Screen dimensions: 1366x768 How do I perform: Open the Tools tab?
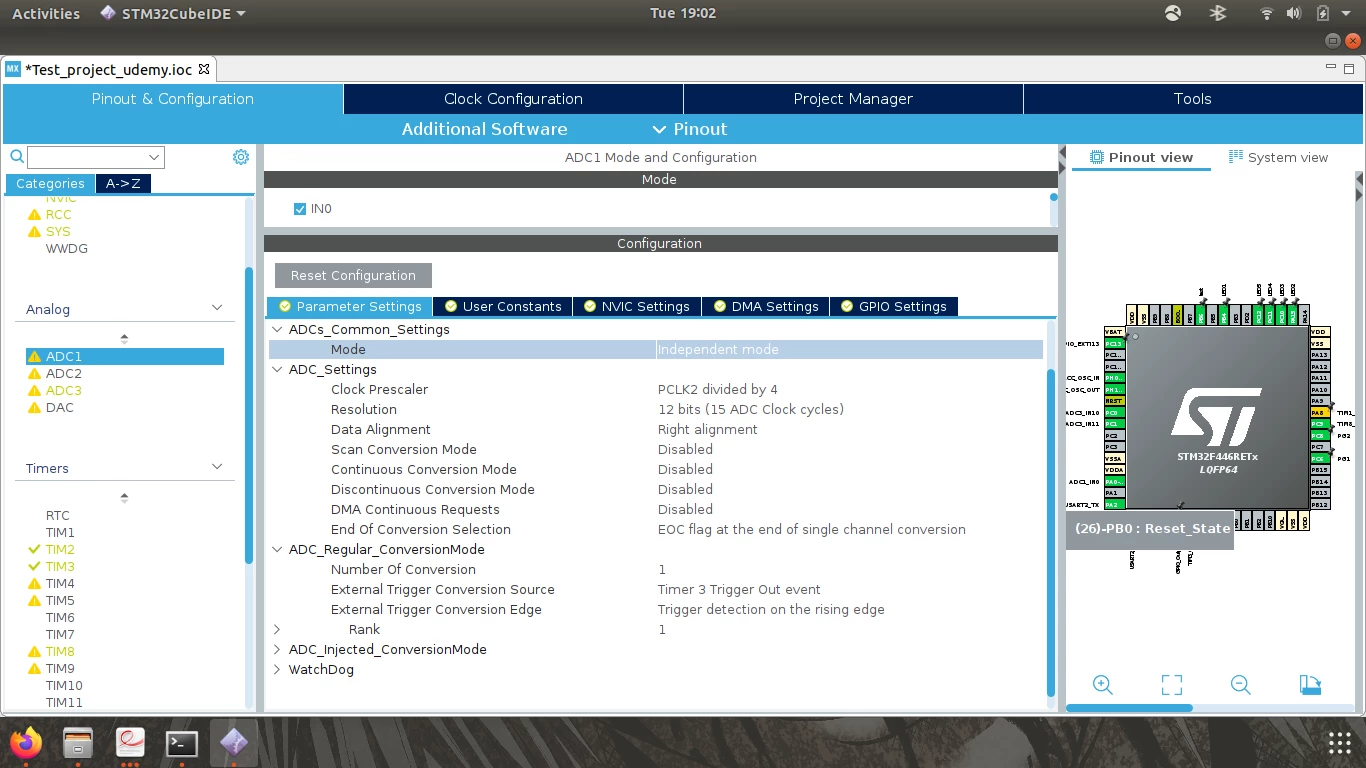(1192, 99)
